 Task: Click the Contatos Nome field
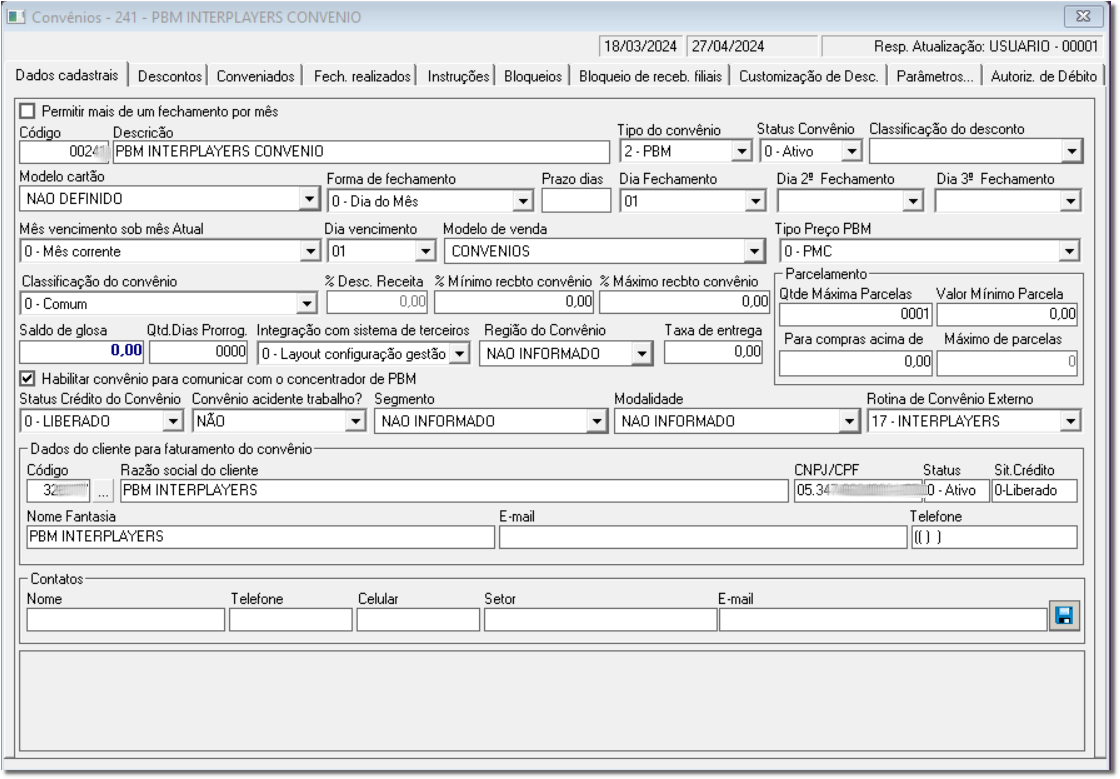[x=126, y=620]
